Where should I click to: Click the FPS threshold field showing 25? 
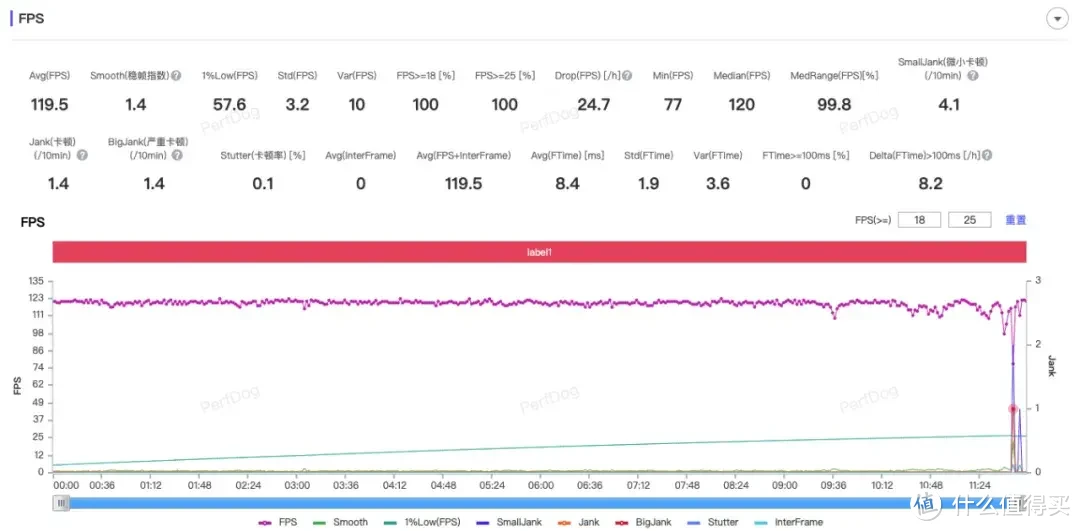coord(969,220)
